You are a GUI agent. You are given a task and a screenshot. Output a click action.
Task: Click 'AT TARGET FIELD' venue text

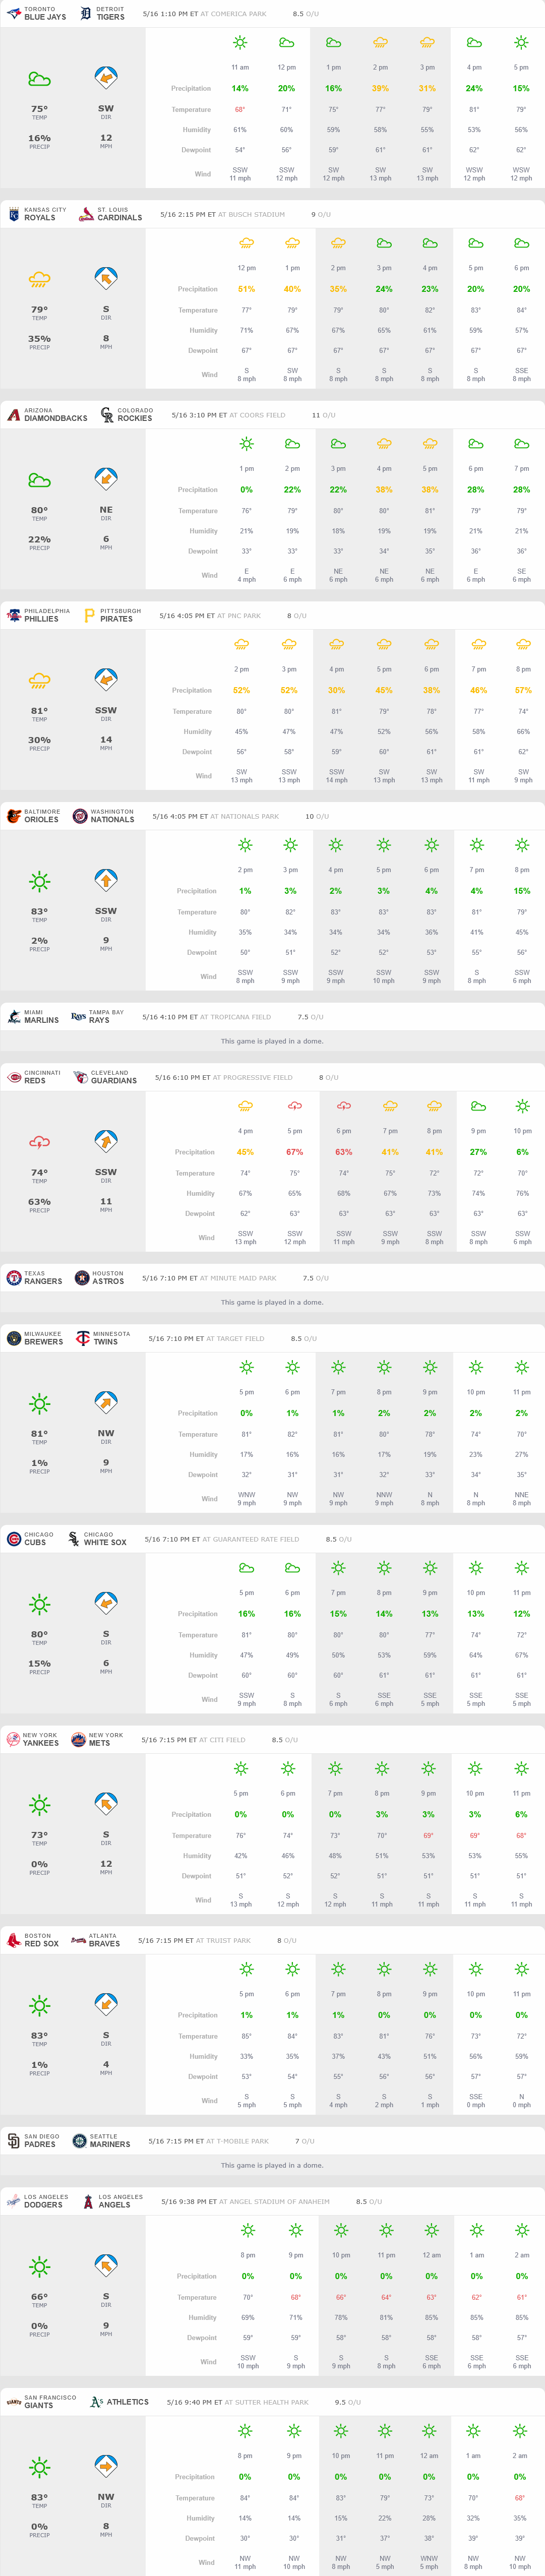click(x=236, y=1338)
